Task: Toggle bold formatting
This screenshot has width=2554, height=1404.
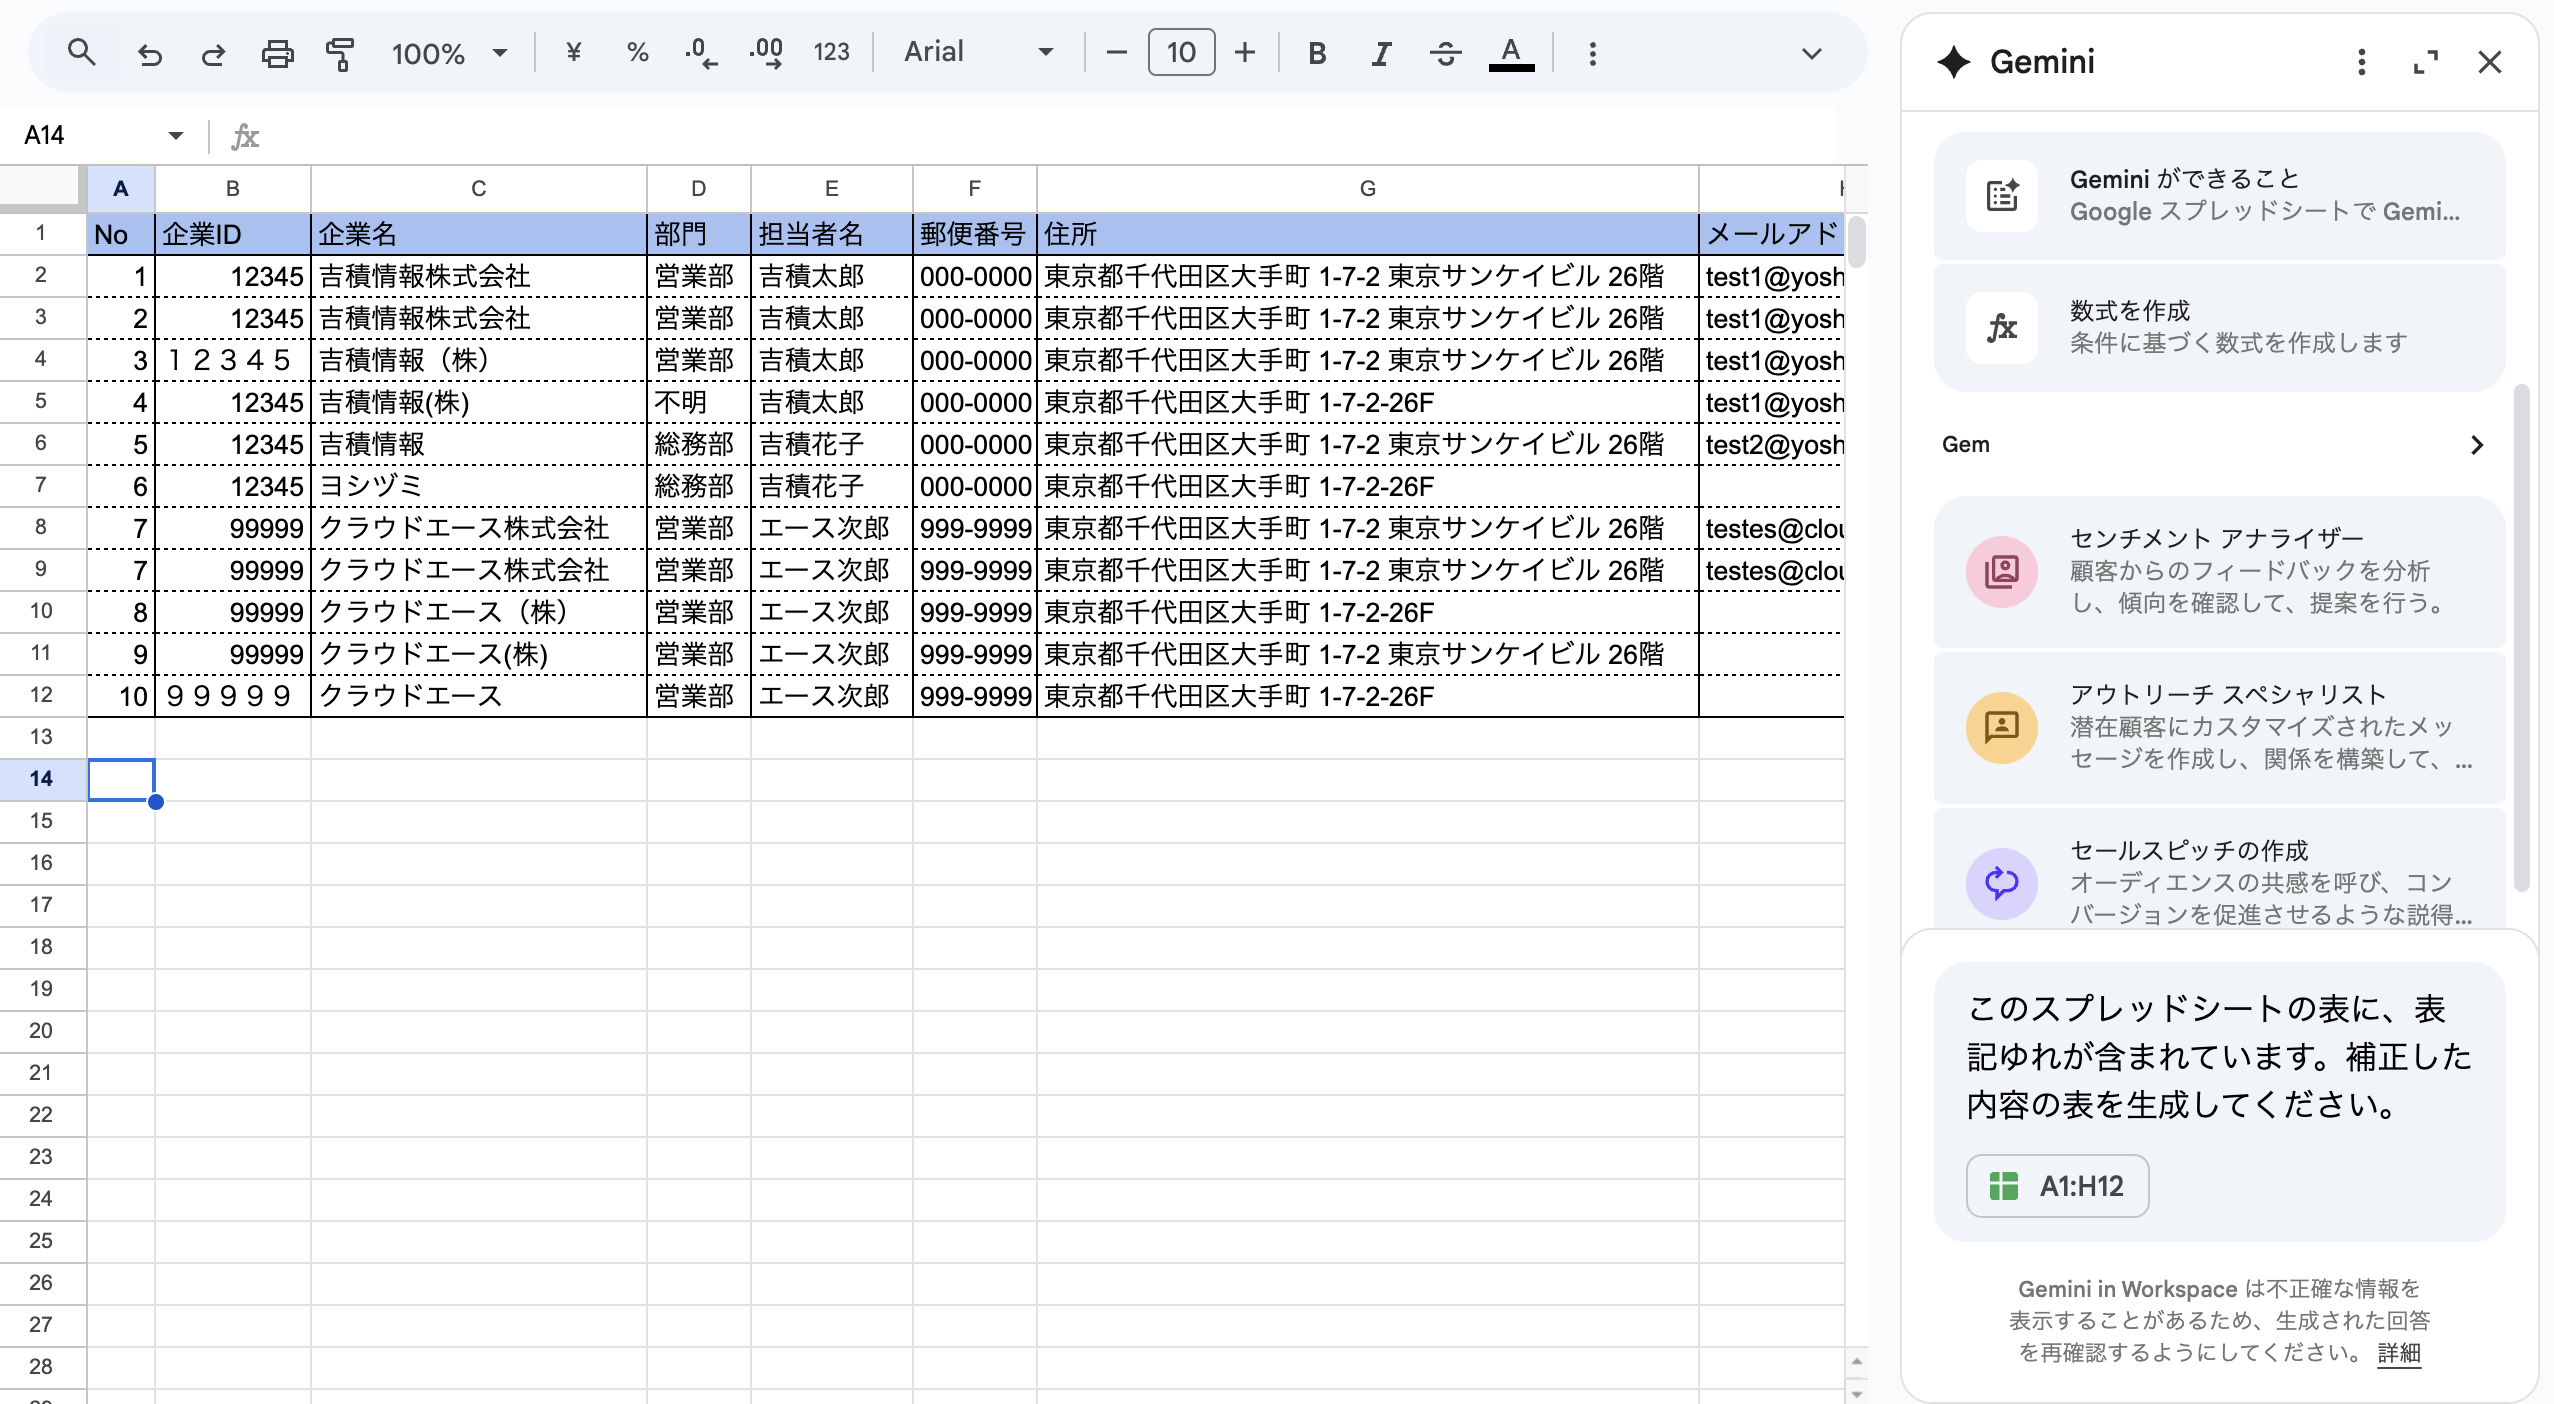Action: 1317,53
